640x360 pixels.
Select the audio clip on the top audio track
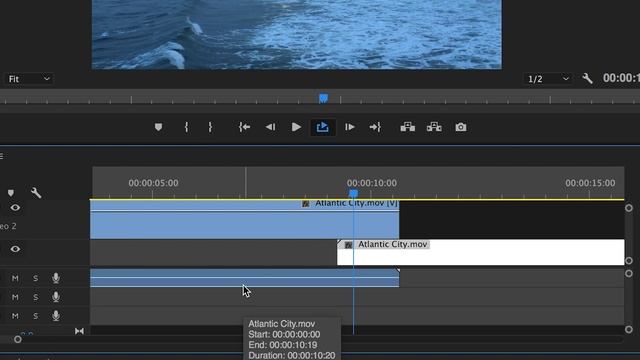(x=244, y=278)
